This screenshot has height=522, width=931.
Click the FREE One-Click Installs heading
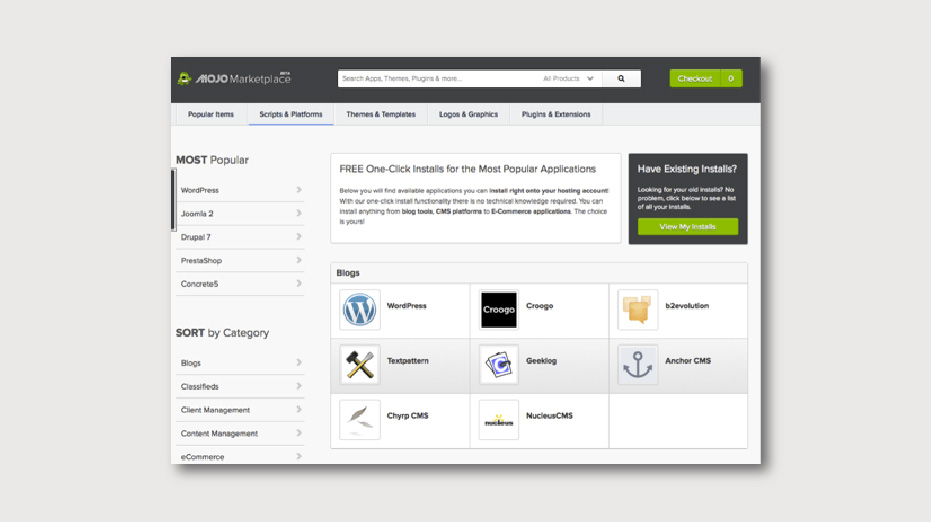tap(467, 169)
